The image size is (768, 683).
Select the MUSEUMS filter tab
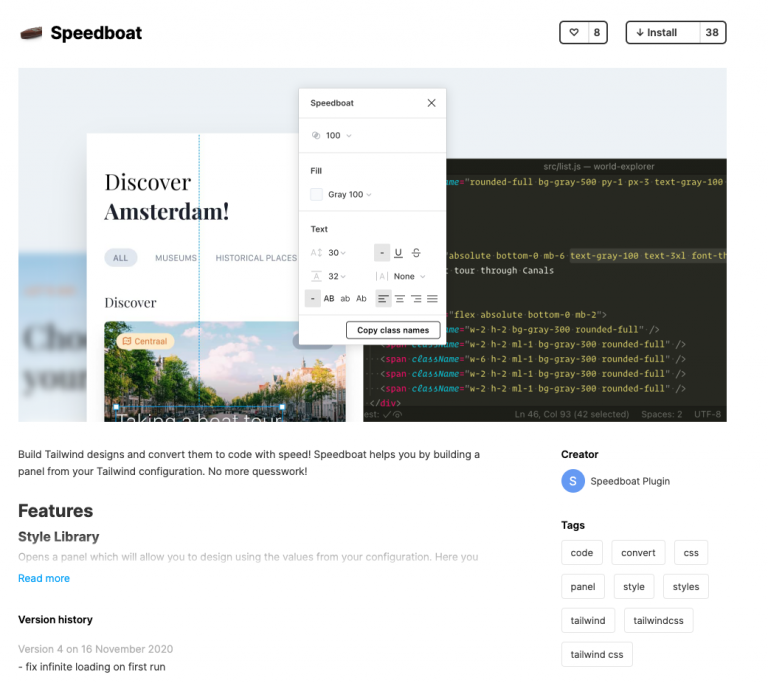tap(176, 258)
